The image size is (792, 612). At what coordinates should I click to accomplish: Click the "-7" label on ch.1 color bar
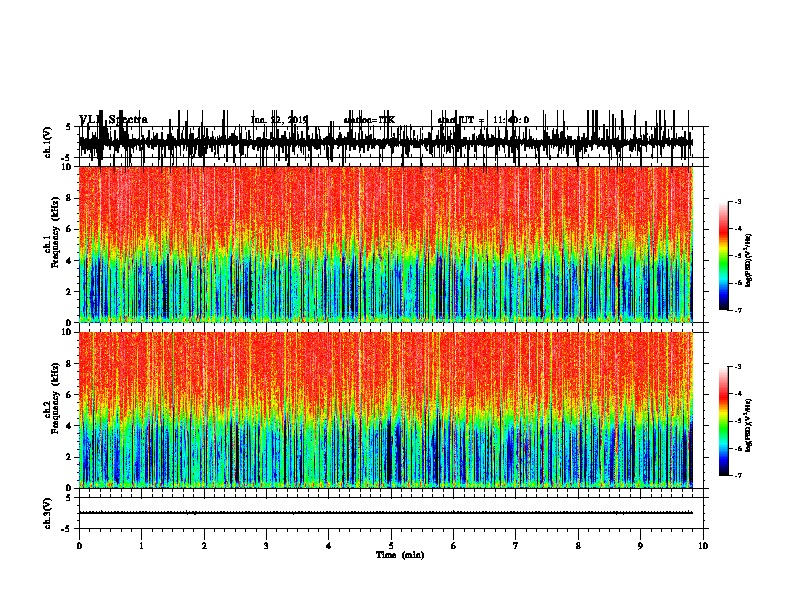pos(738,311)
